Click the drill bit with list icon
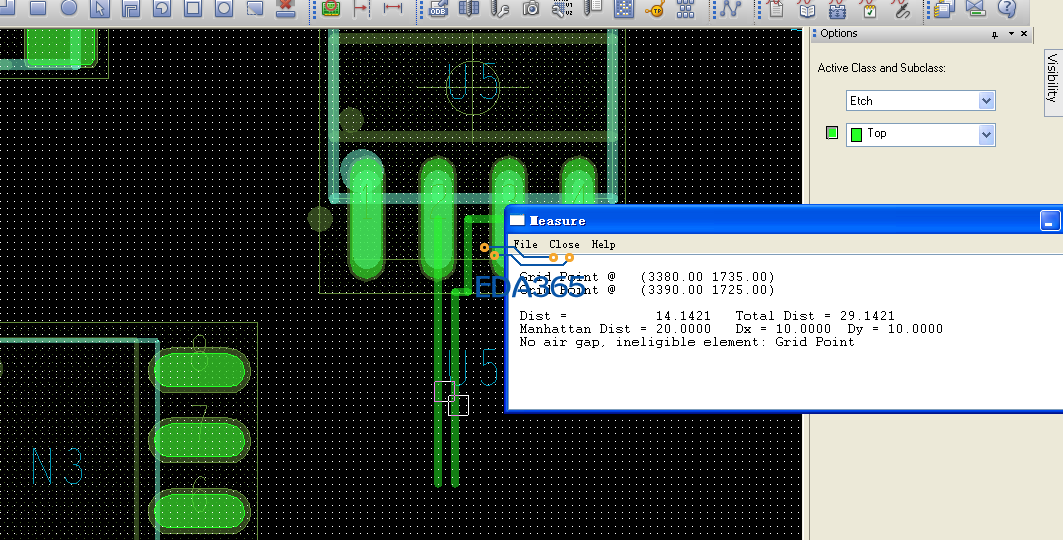The width and height of the screenshot is (1063, 540). (593, 8)
